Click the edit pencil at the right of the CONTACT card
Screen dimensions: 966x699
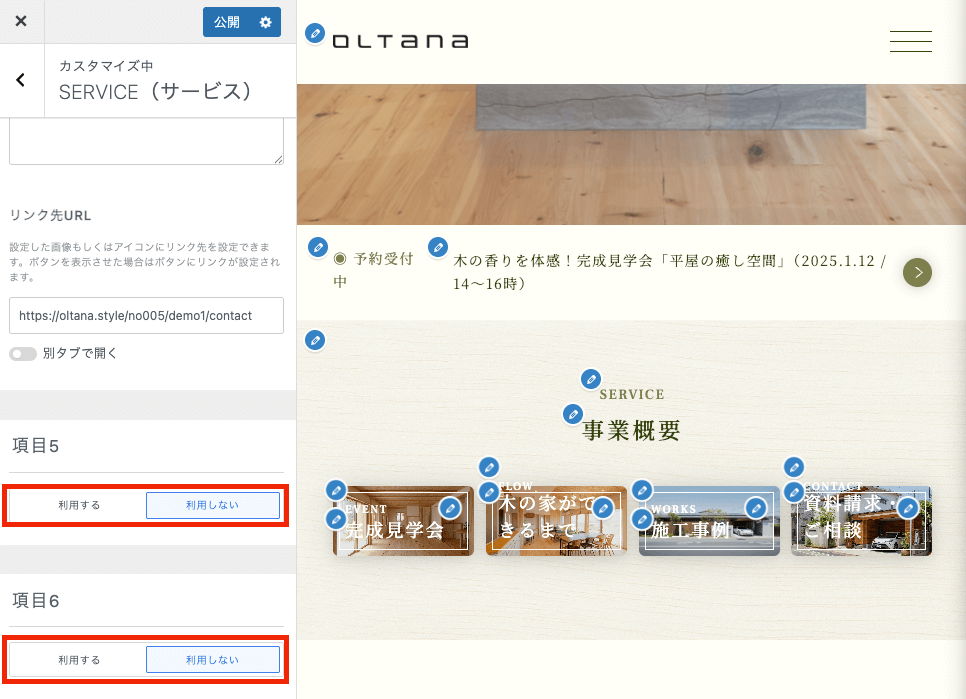coord(908,508)
